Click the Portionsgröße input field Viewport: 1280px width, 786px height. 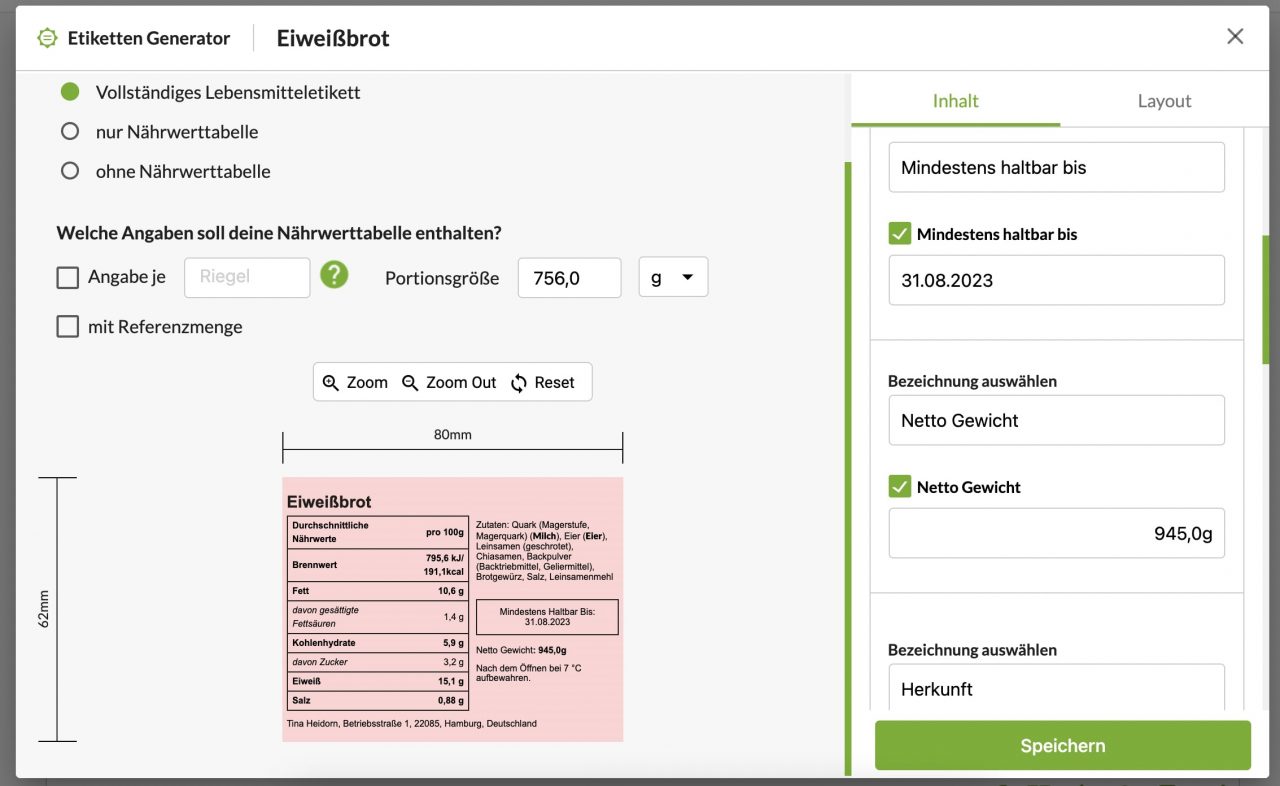(569, 278)
